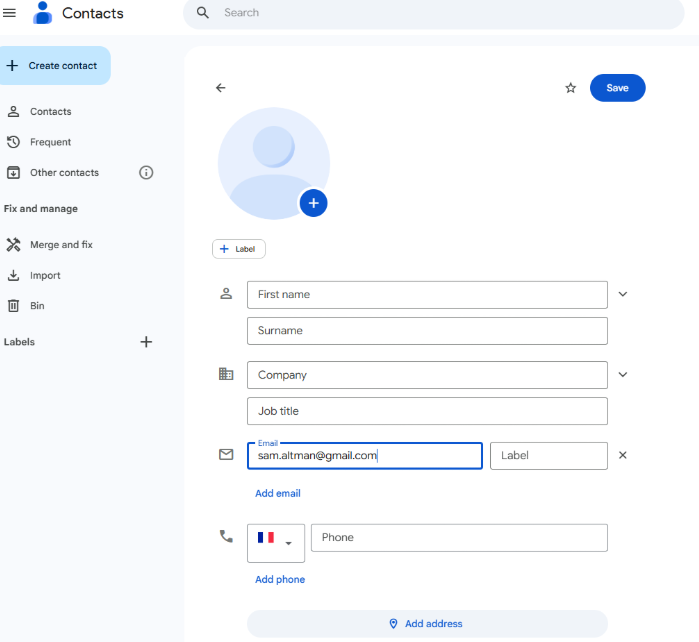
Task: Click the Add email link
Action: [278, 494]
